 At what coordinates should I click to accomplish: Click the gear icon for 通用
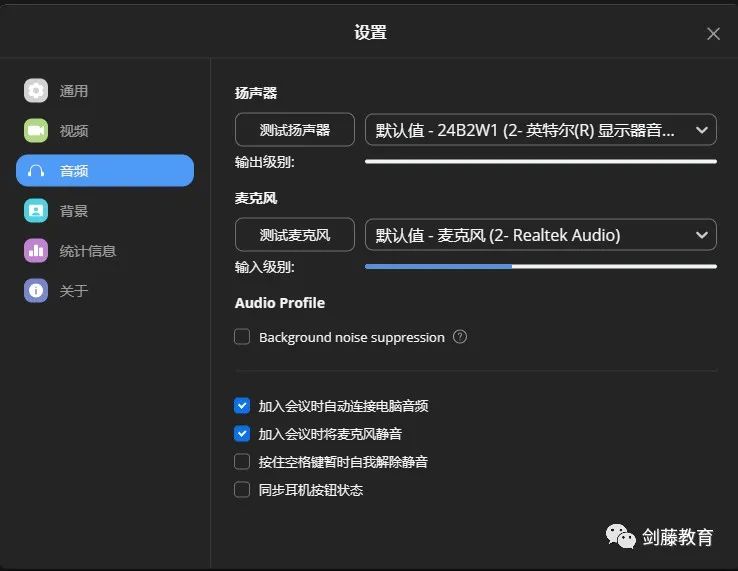tap(36, 90)
